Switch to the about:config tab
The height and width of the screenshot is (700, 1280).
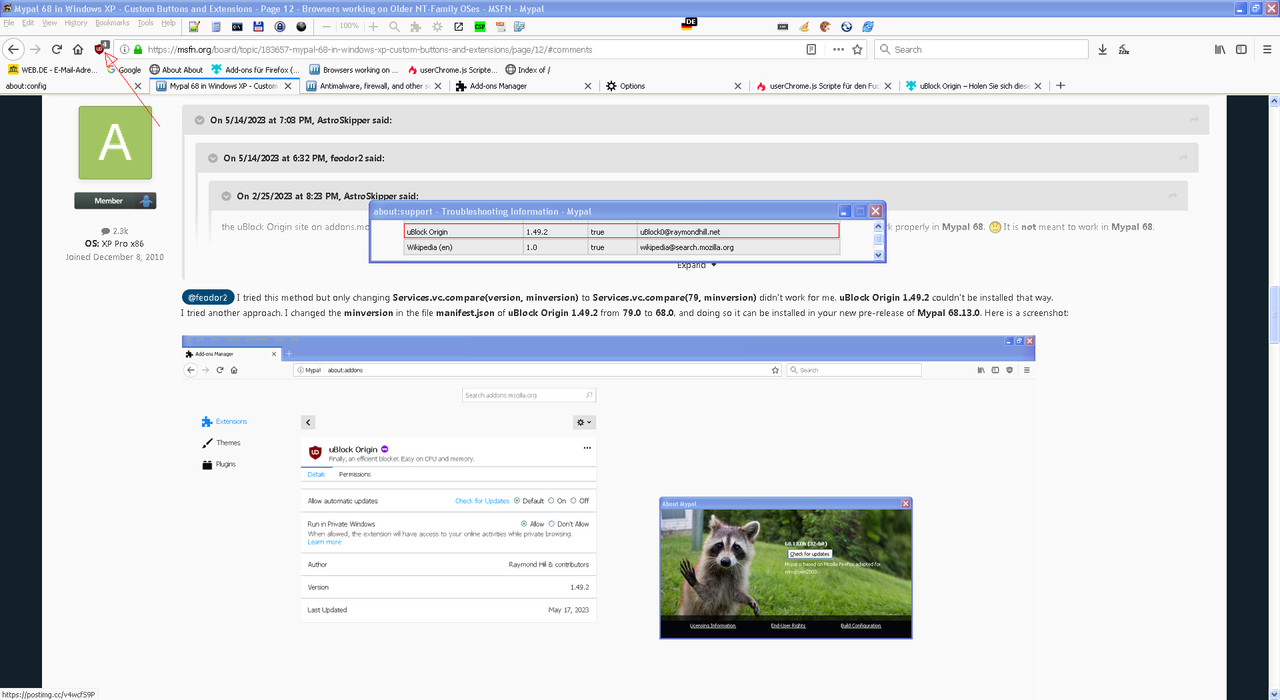(x=75, y=86)
